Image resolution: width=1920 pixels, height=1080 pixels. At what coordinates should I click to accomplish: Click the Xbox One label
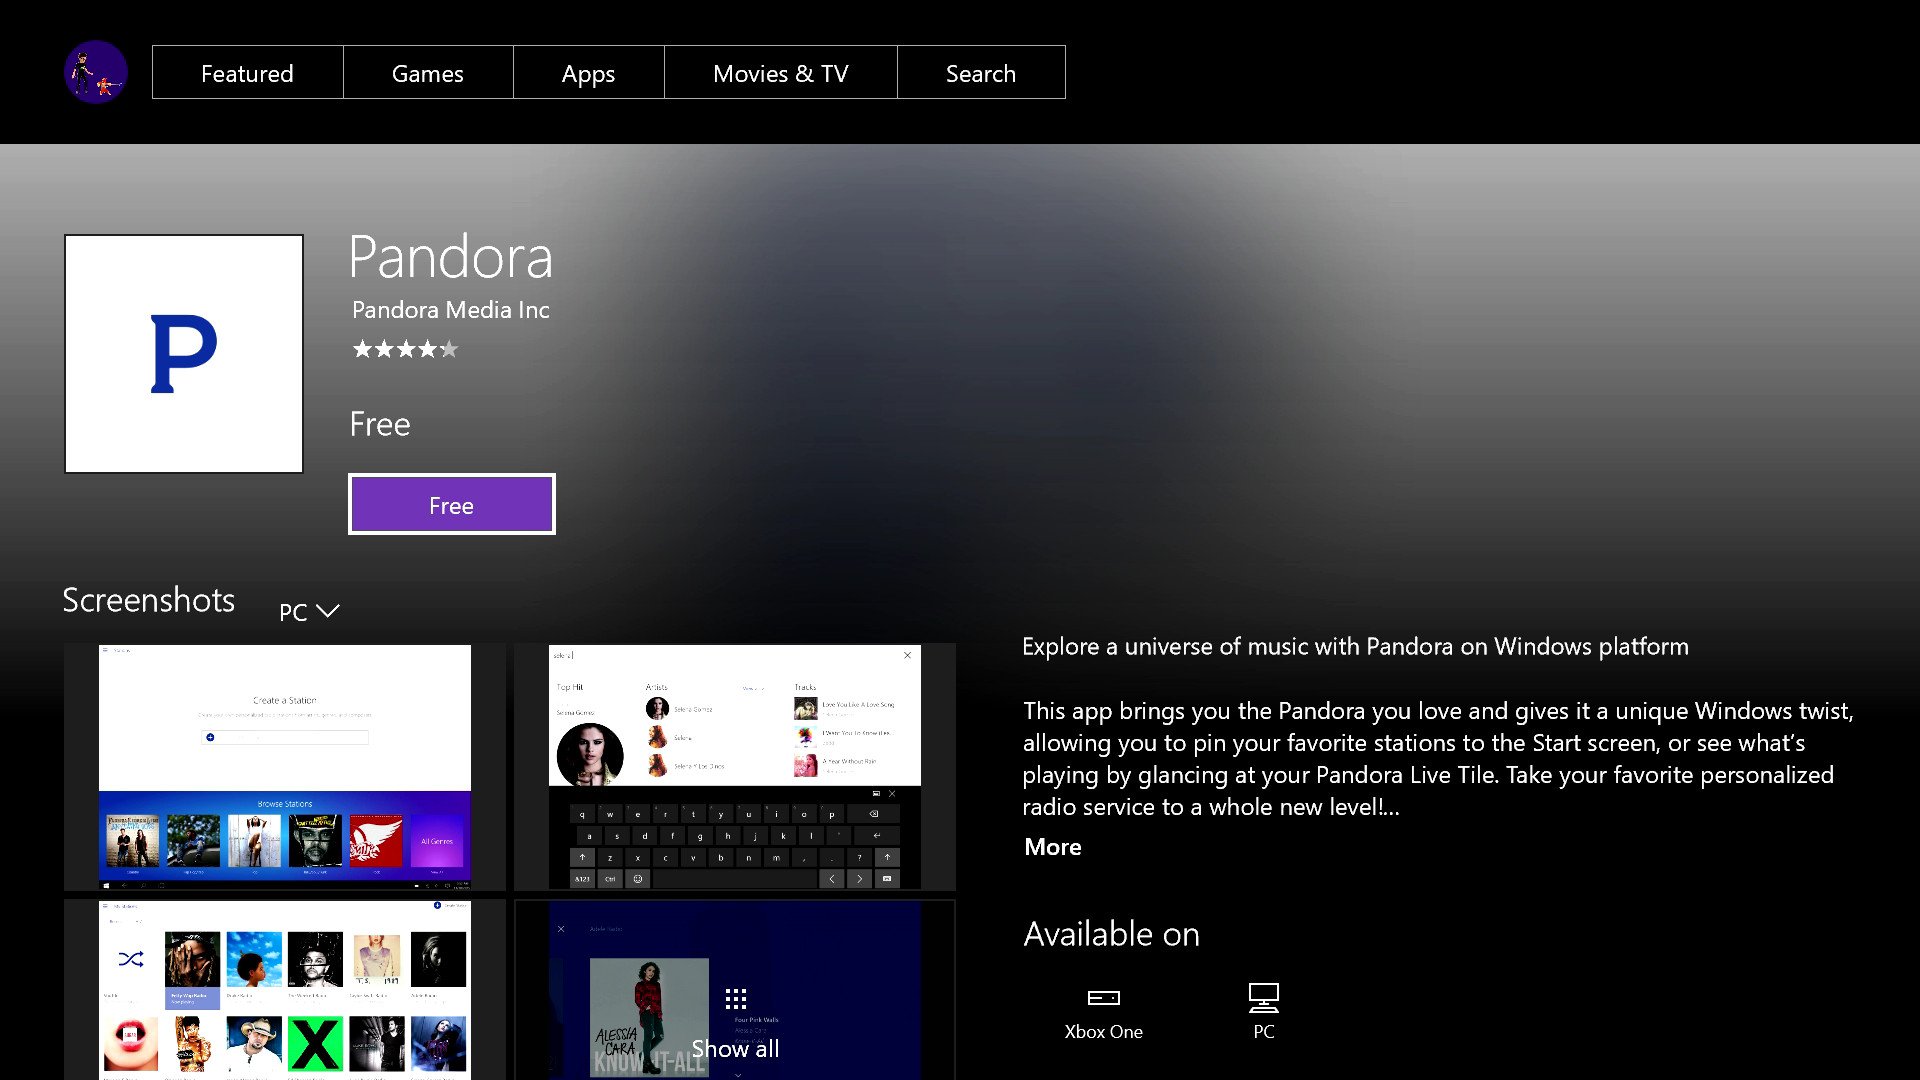pos(1103,1032)
